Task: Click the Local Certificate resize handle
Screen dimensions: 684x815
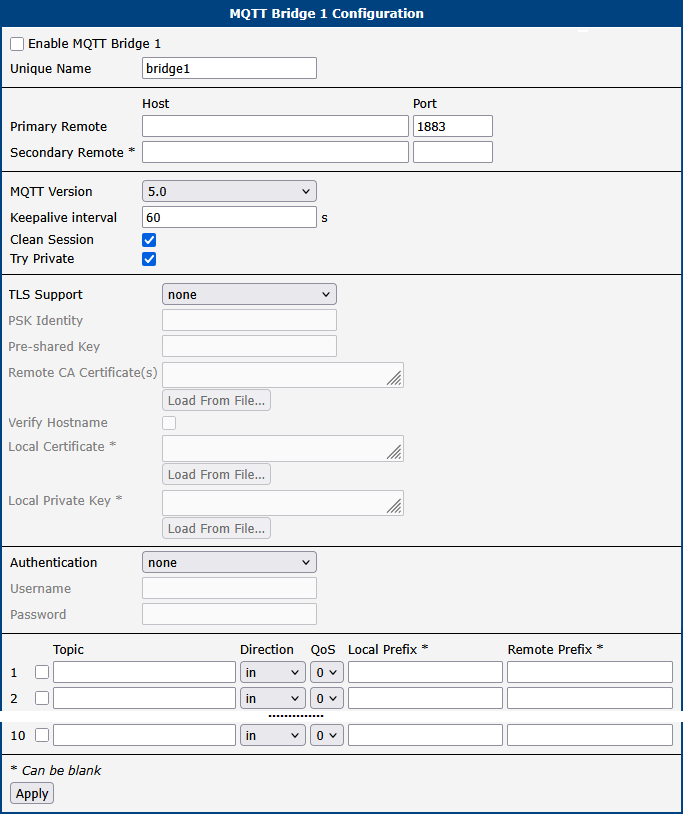Action: point(394,452)
